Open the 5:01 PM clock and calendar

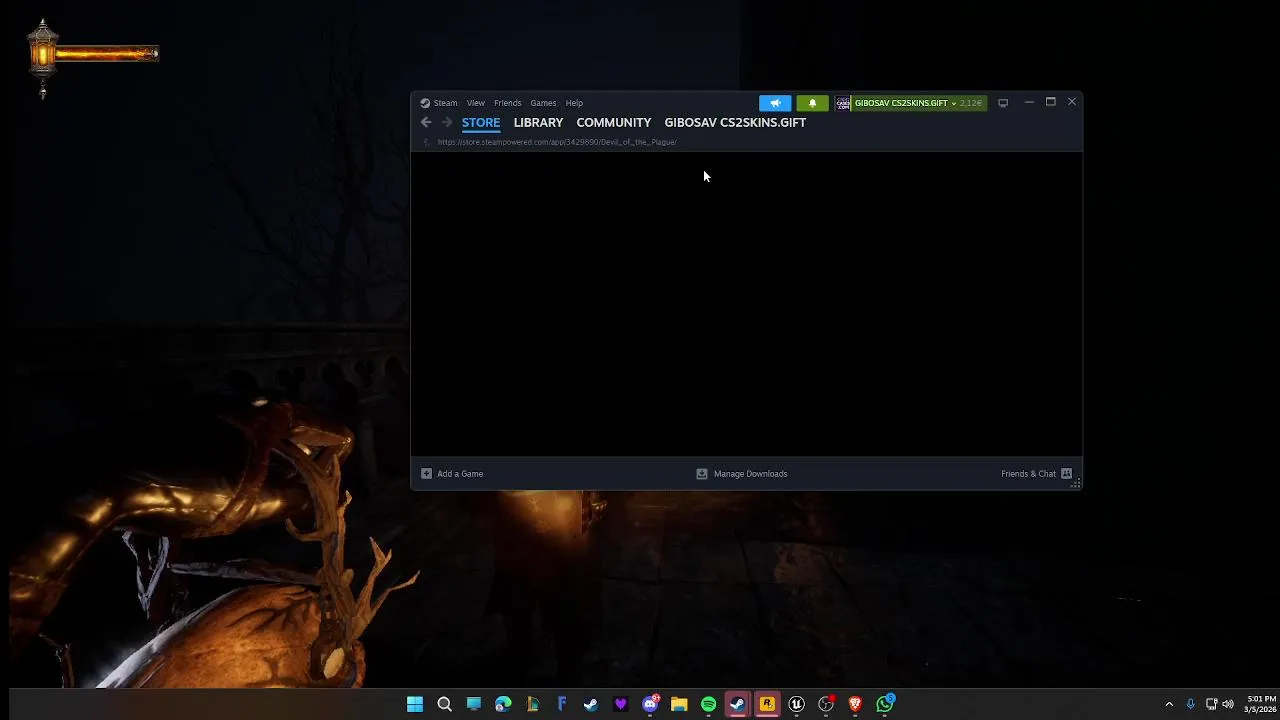point(1260,704)
